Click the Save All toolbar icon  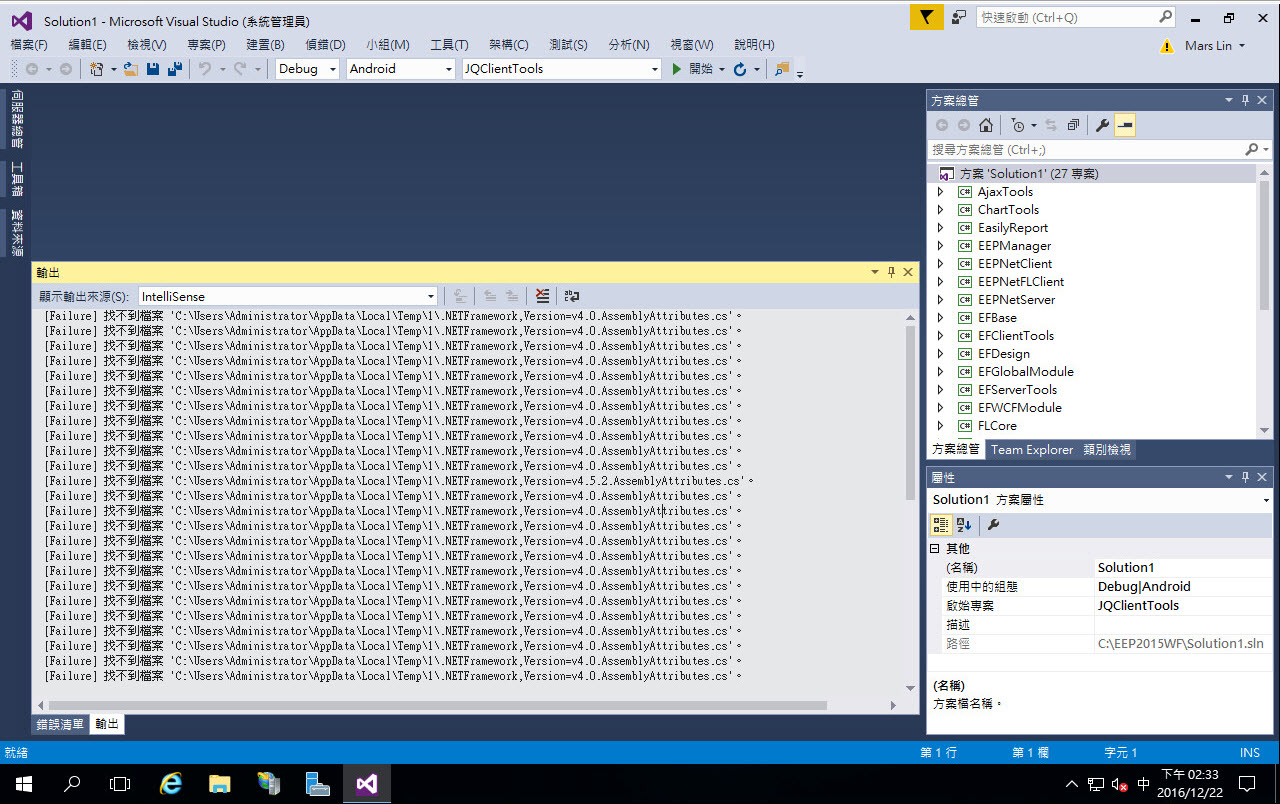(175, 69)
